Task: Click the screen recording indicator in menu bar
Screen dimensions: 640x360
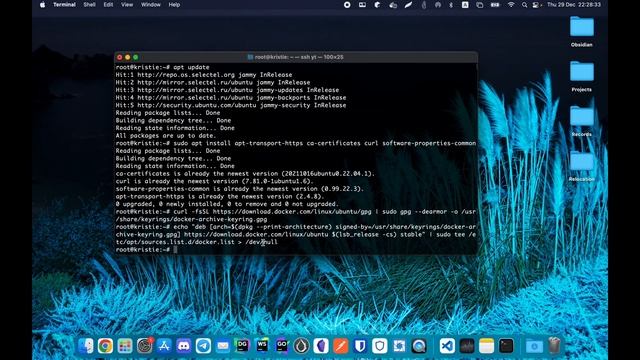Action: [347, 5]
